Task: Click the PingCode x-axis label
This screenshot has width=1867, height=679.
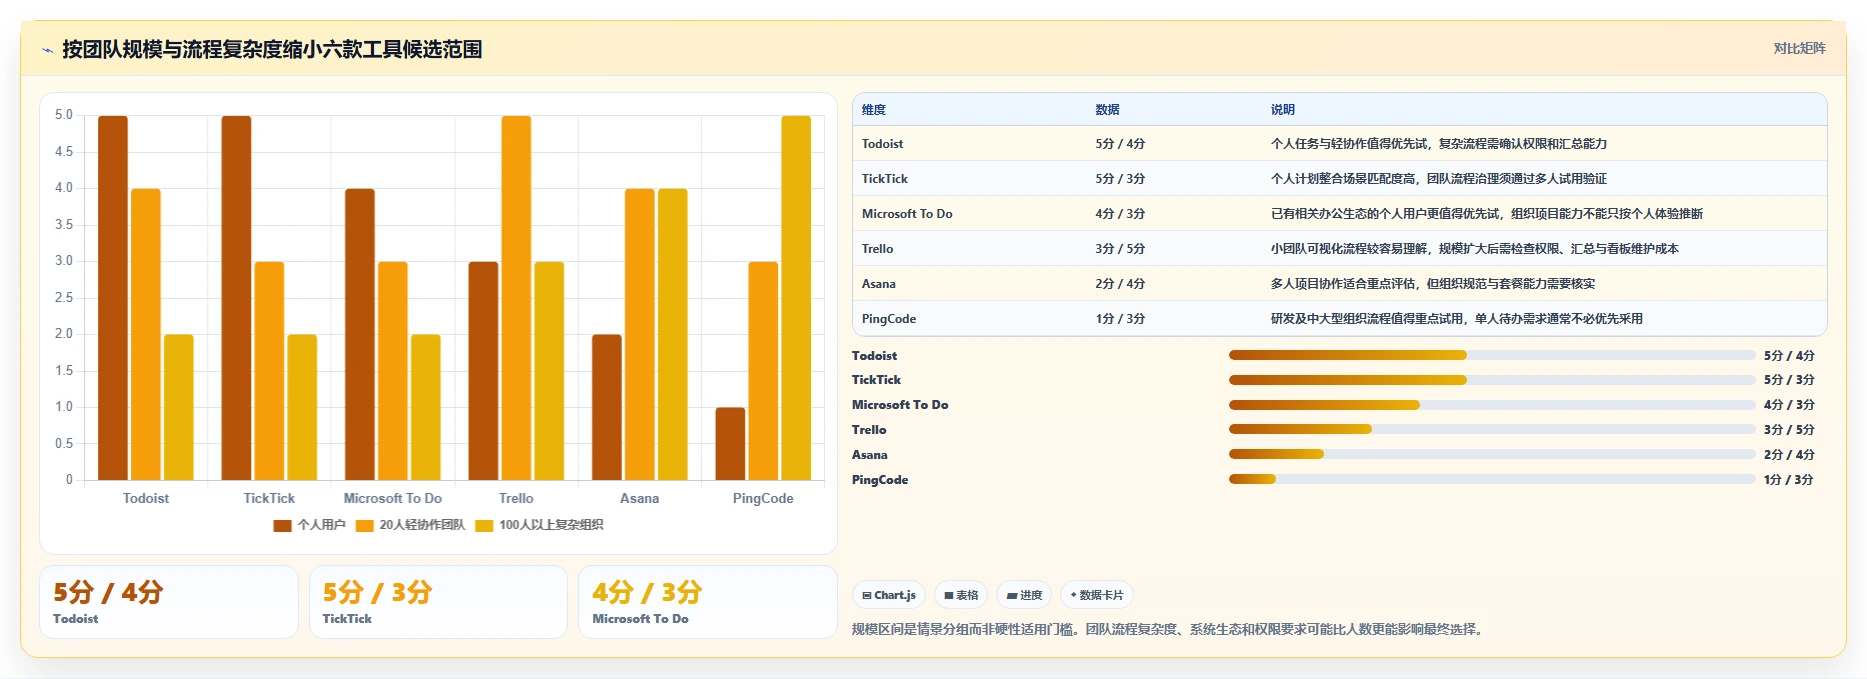Action: click(x=763, y=498)
